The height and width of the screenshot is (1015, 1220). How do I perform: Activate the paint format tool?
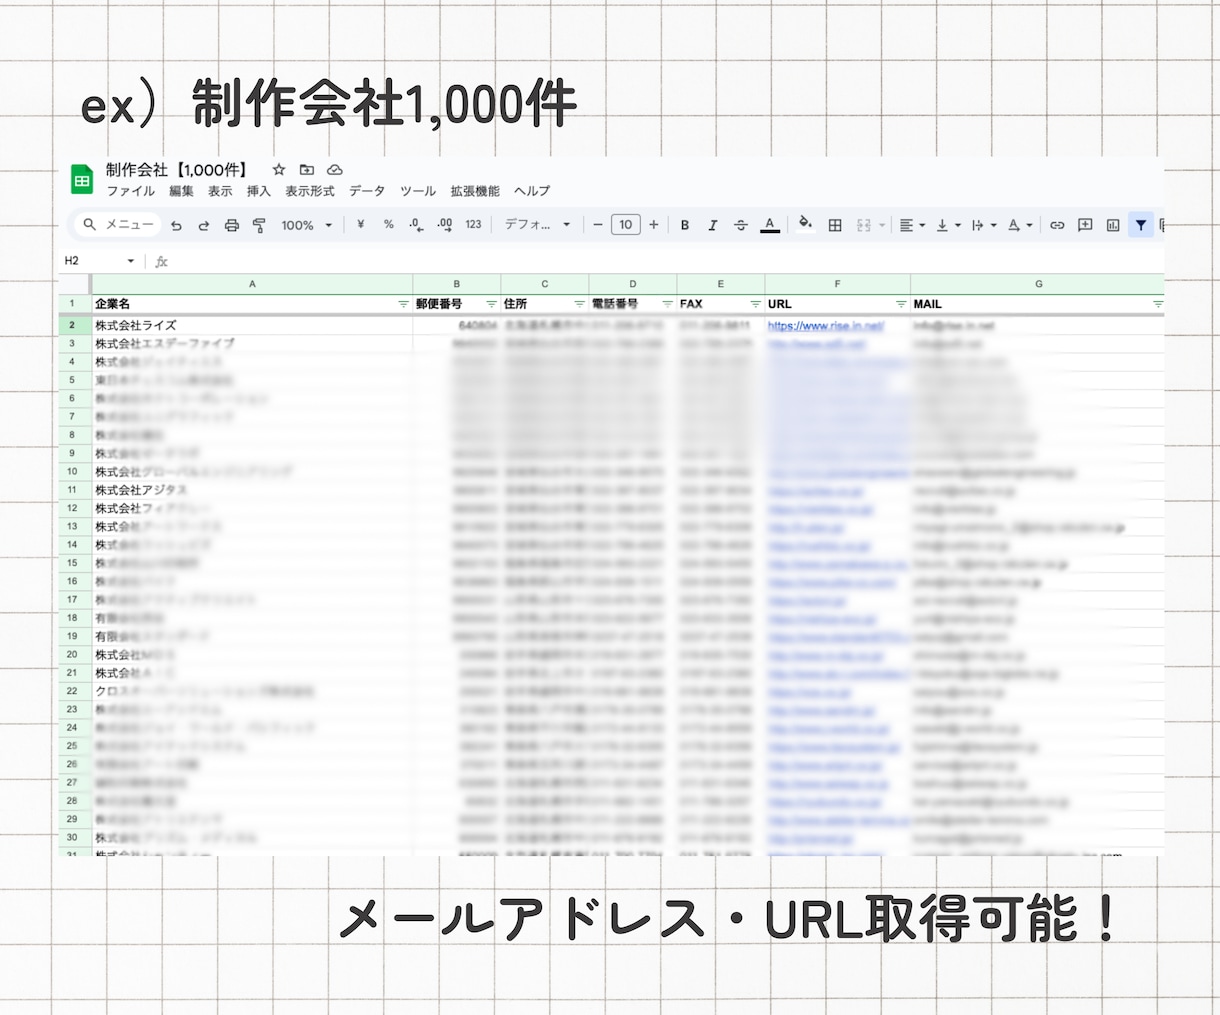pyautogui.click(x=259, y=225)
